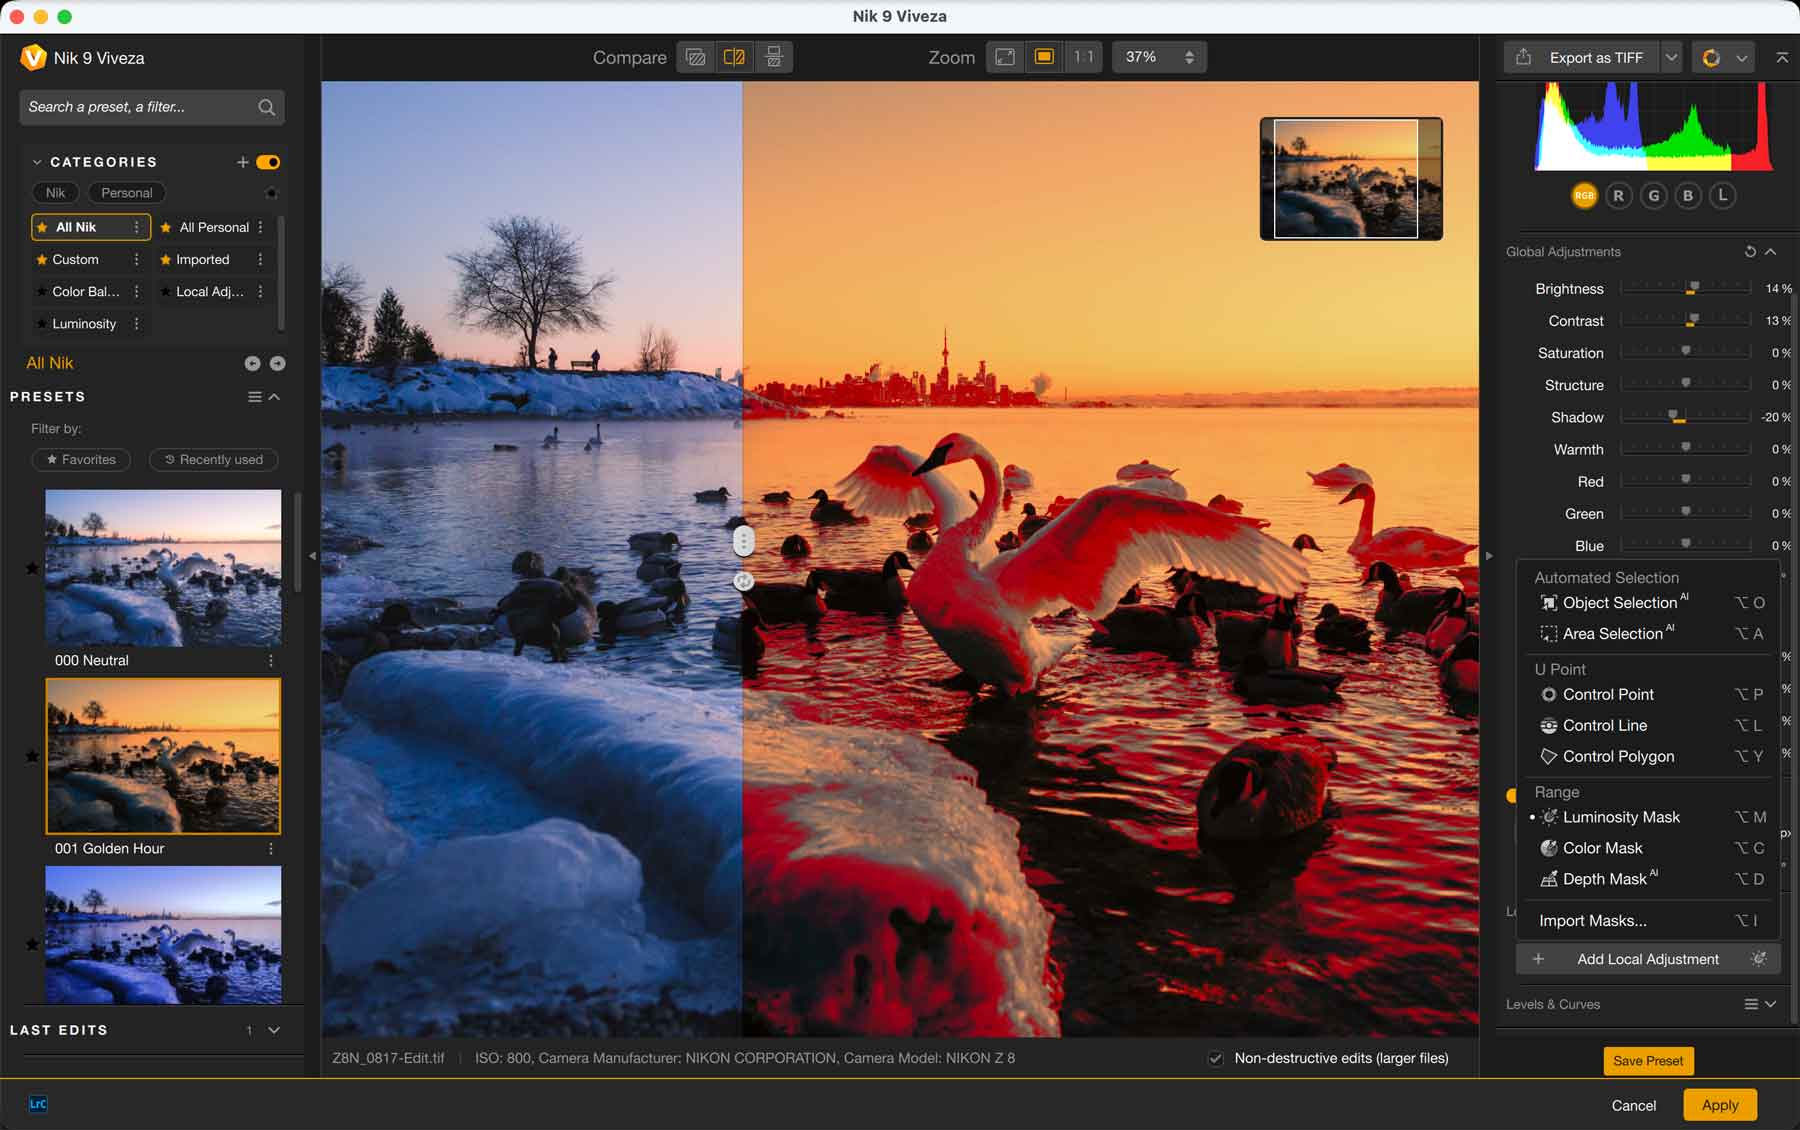This screenshot has width=1800, height=1130.
Task: Select the L luminance histogram channel
Action: click(1722, 196)
